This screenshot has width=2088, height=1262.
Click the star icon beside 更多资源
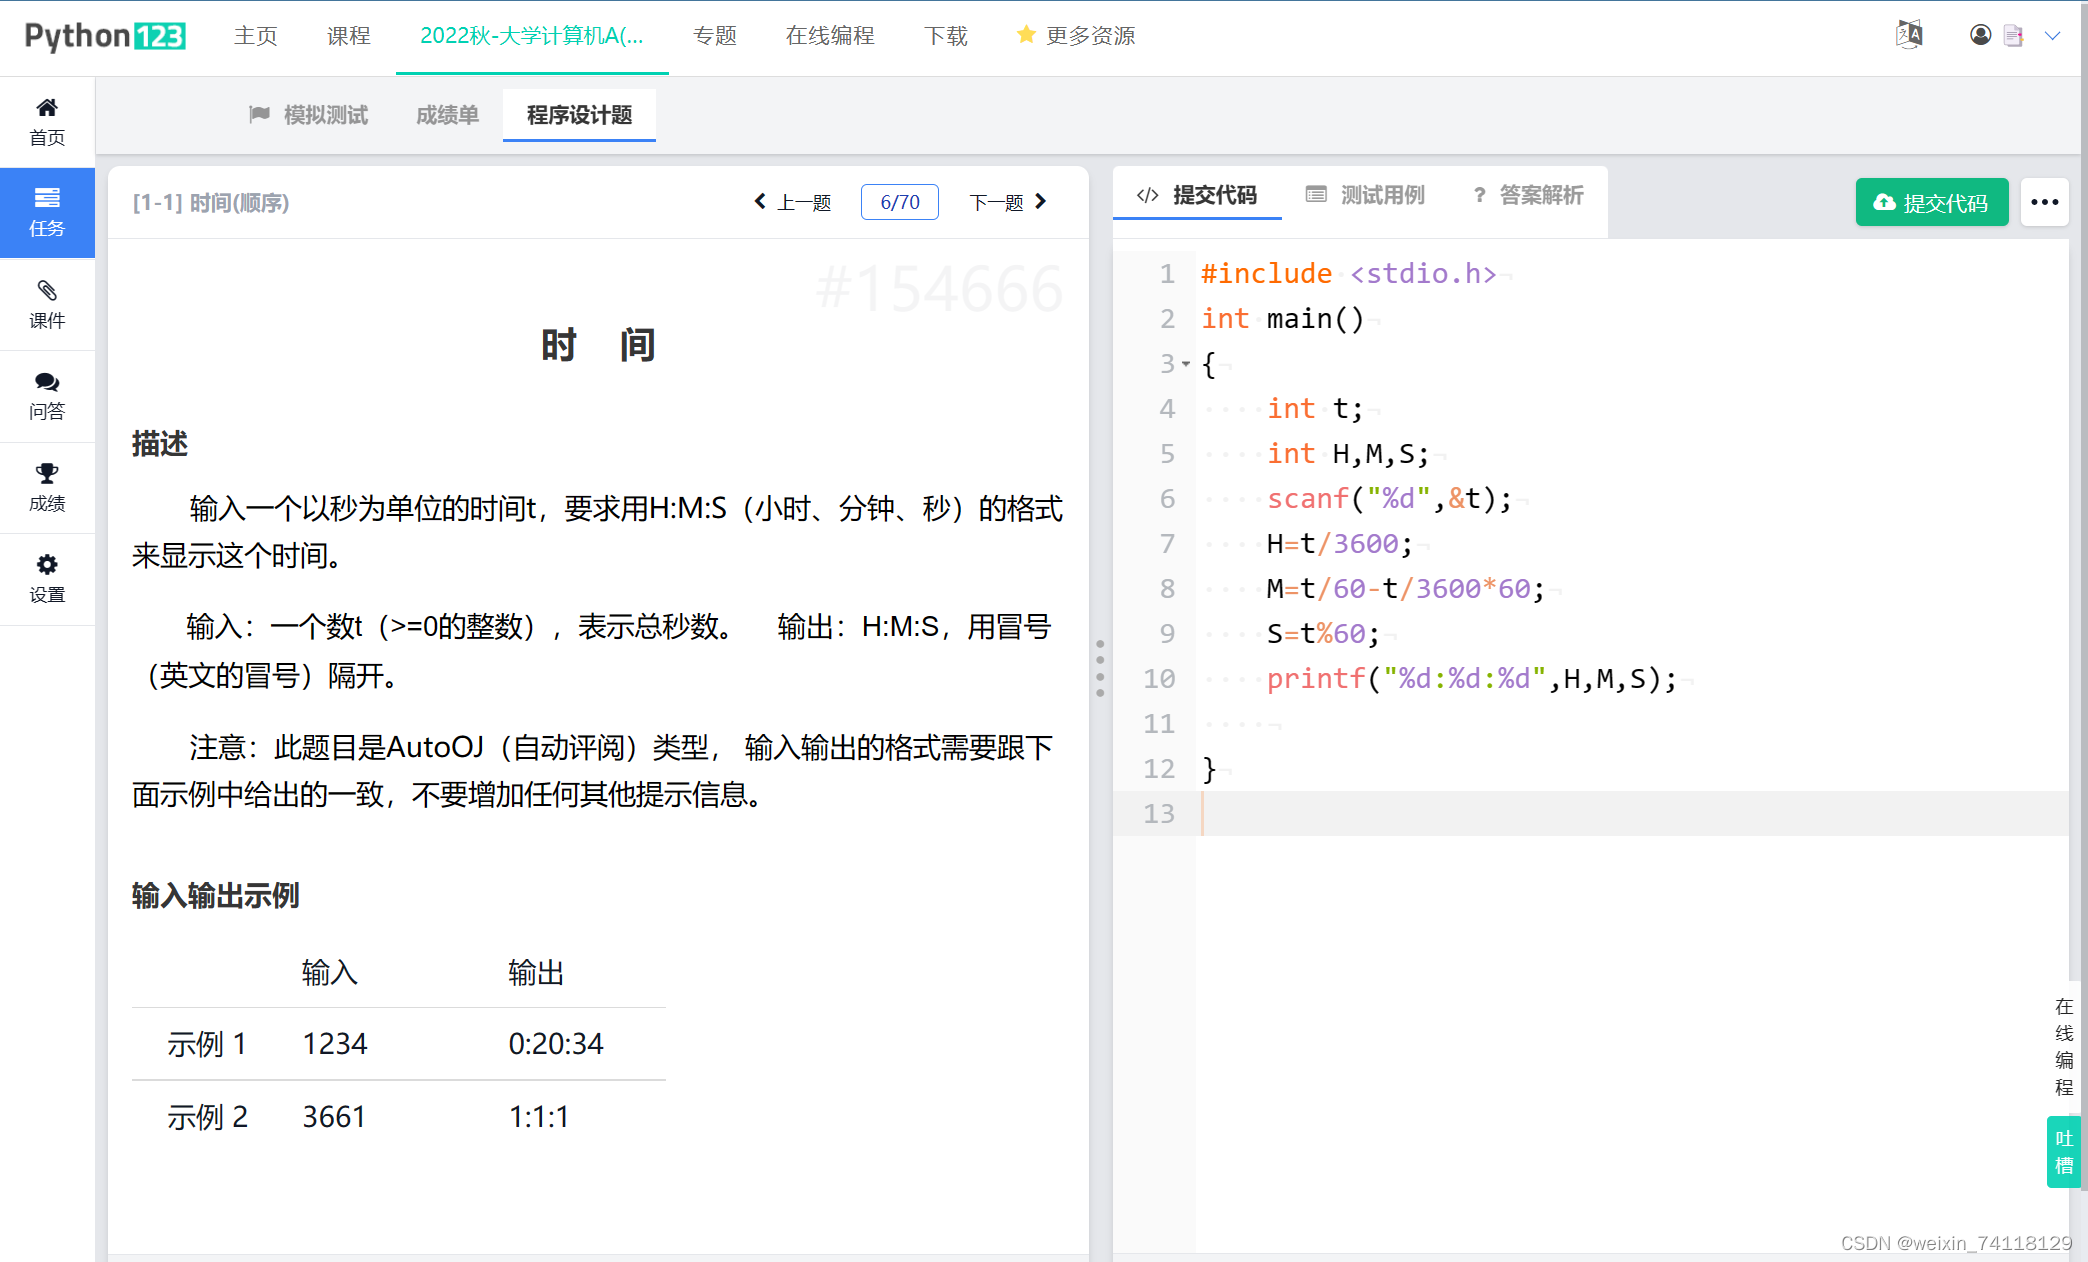pos(1026,35)
